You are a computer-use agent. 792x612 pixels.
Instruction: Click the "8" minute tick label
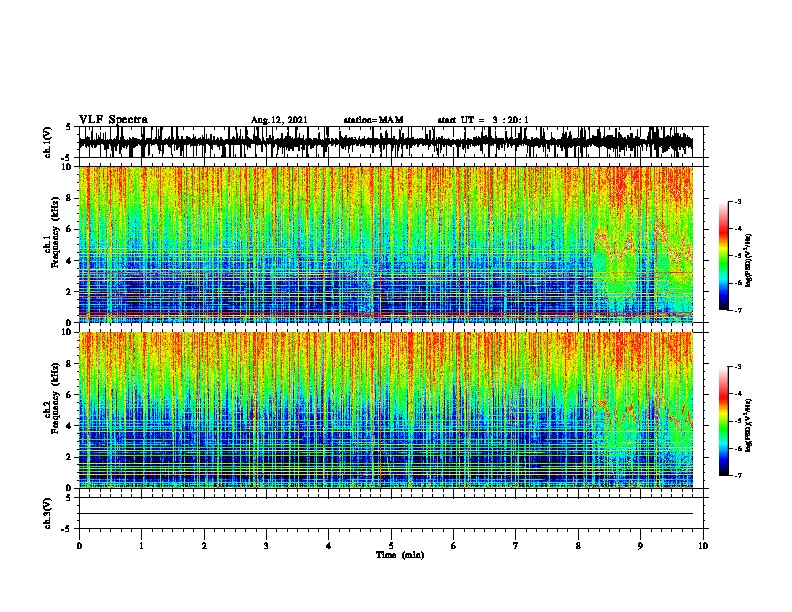[x=578, y=546]
